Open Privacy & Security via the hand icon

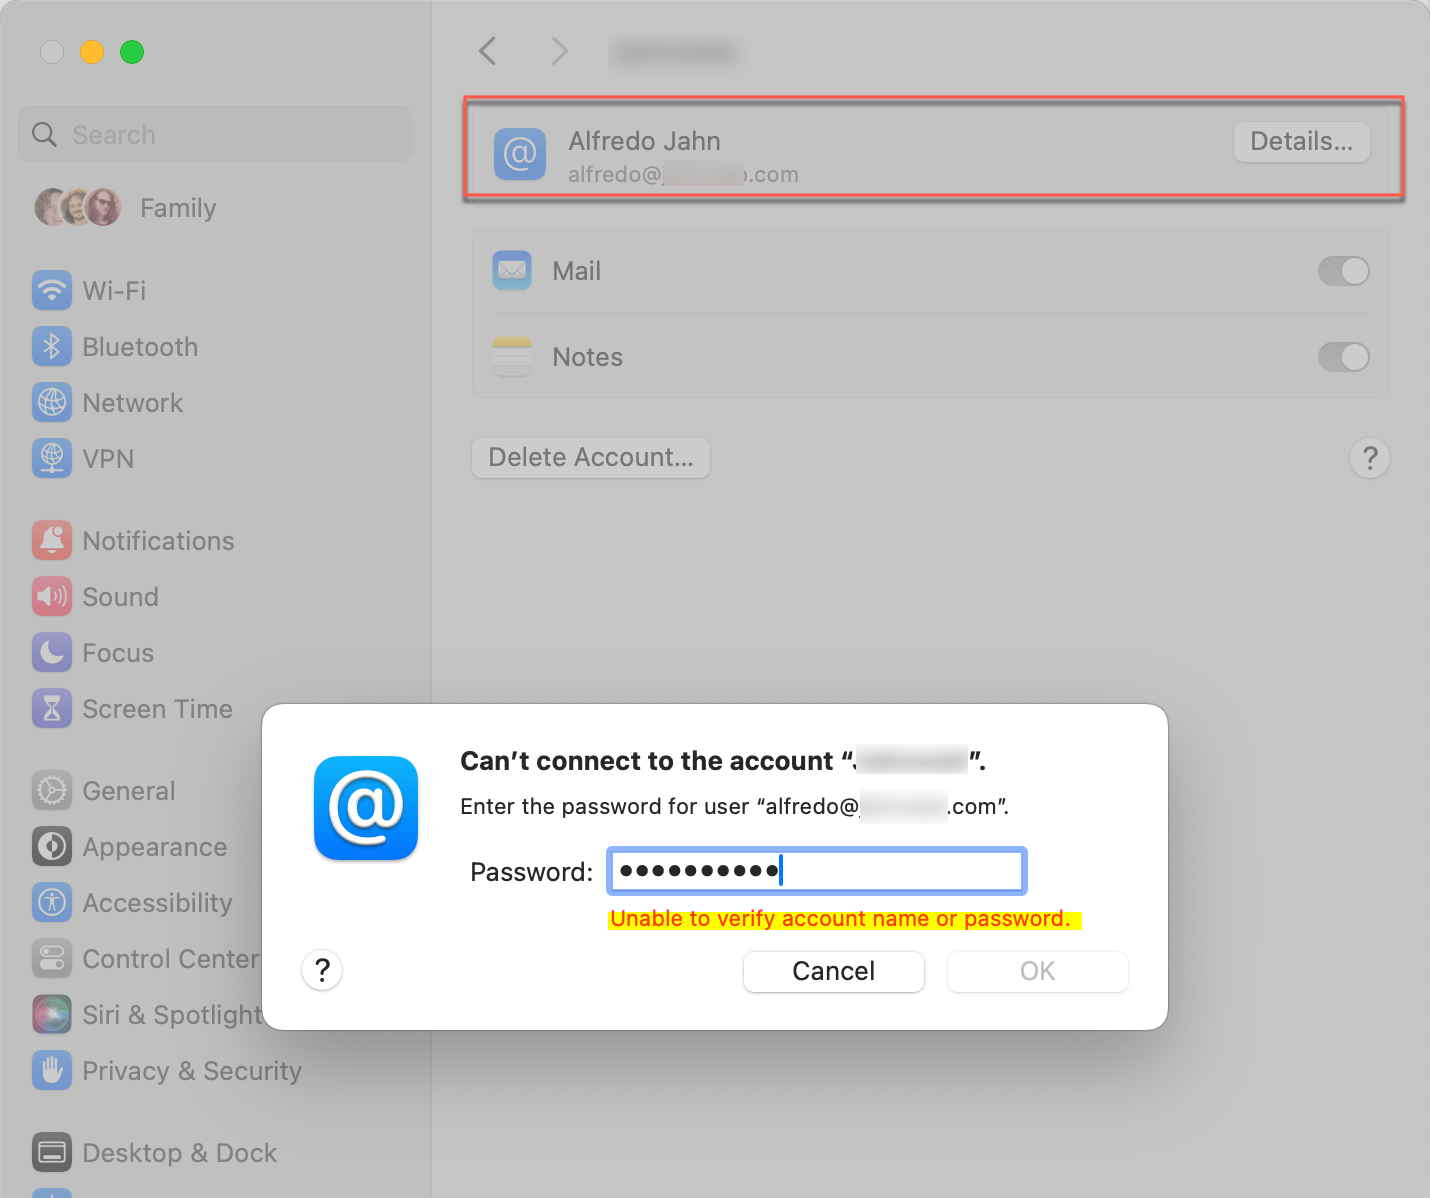coord(52,1070)
